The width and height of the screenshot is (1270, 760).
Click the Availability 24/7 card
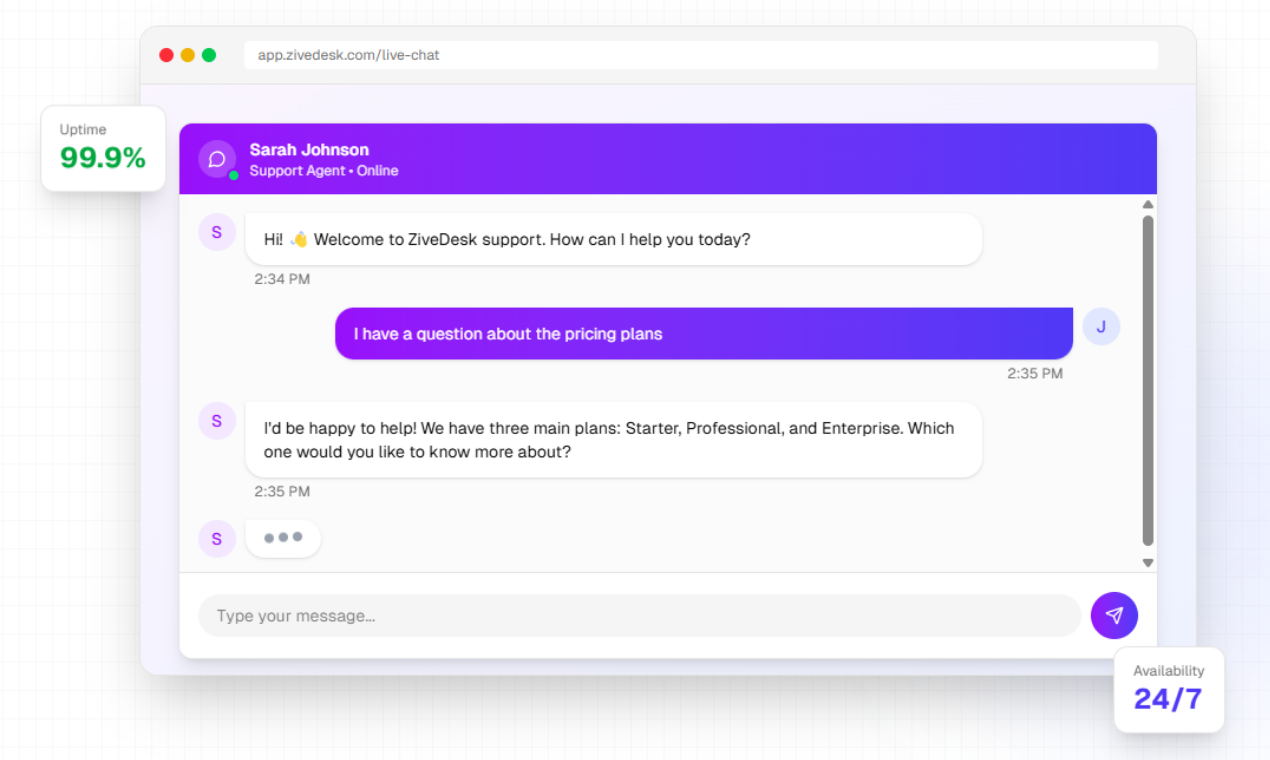1169,690
